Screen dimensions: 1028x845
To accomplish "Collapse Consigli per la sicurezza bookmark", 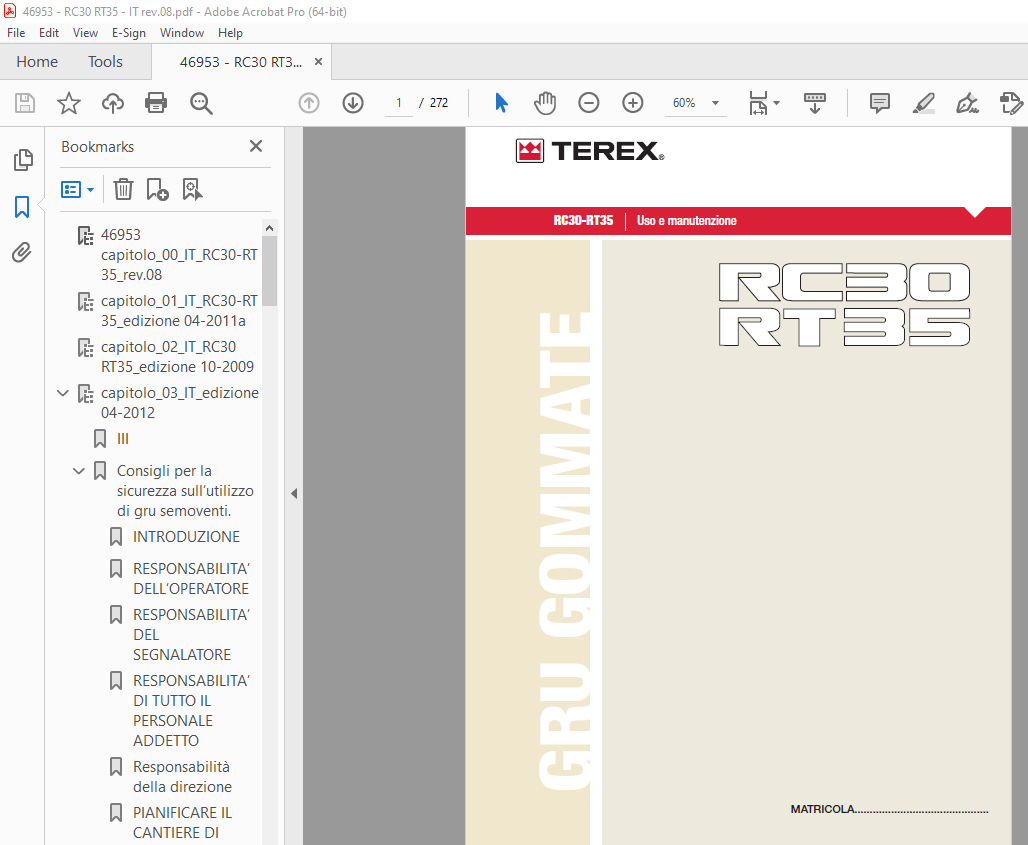I will coord(79,471).
